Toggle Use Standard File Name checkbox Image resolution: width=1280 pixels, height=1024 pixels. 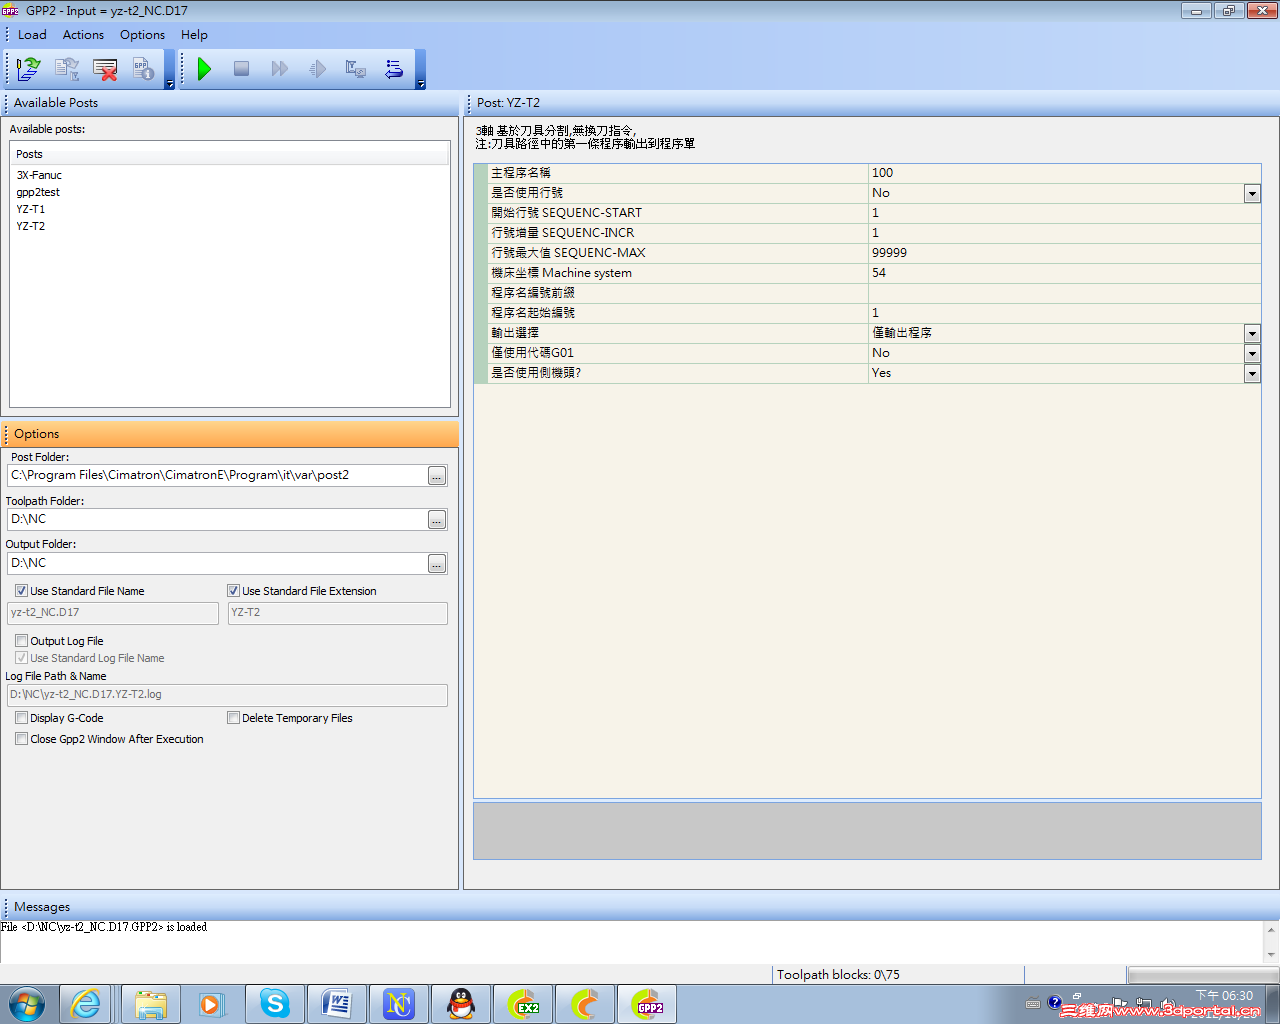click(x=21, y=591)
